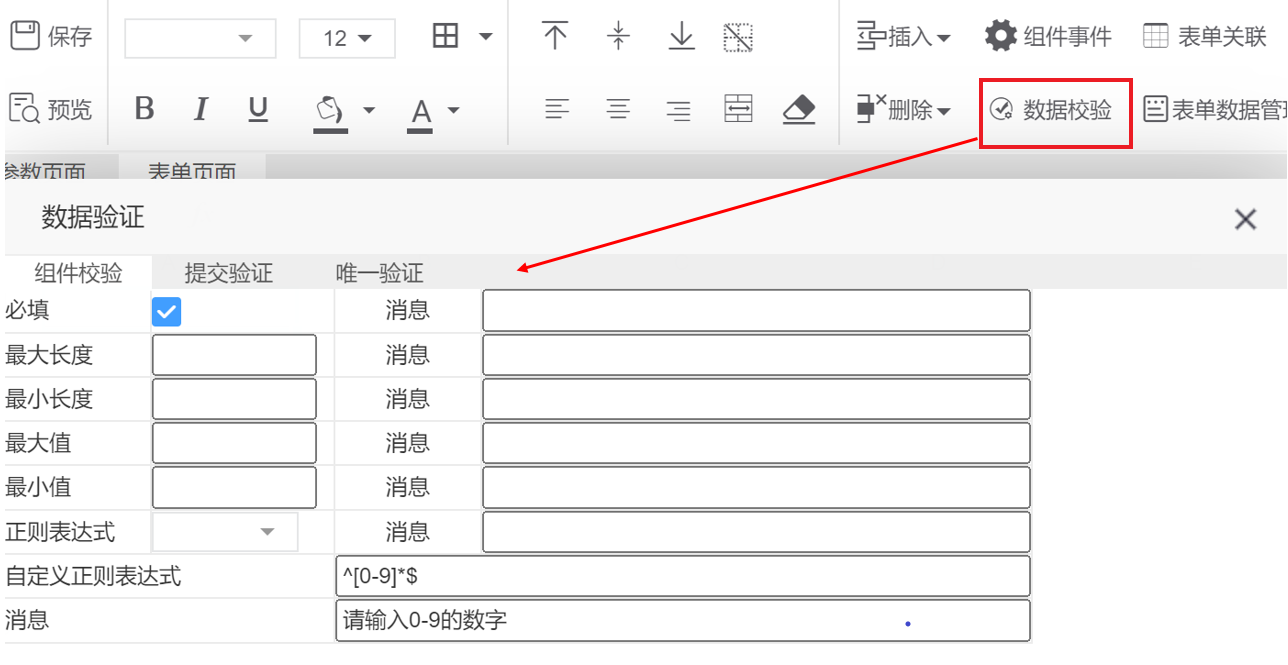
Task: Click the 请输入0-9的数字 message field
Action: [x=683, y=620]
